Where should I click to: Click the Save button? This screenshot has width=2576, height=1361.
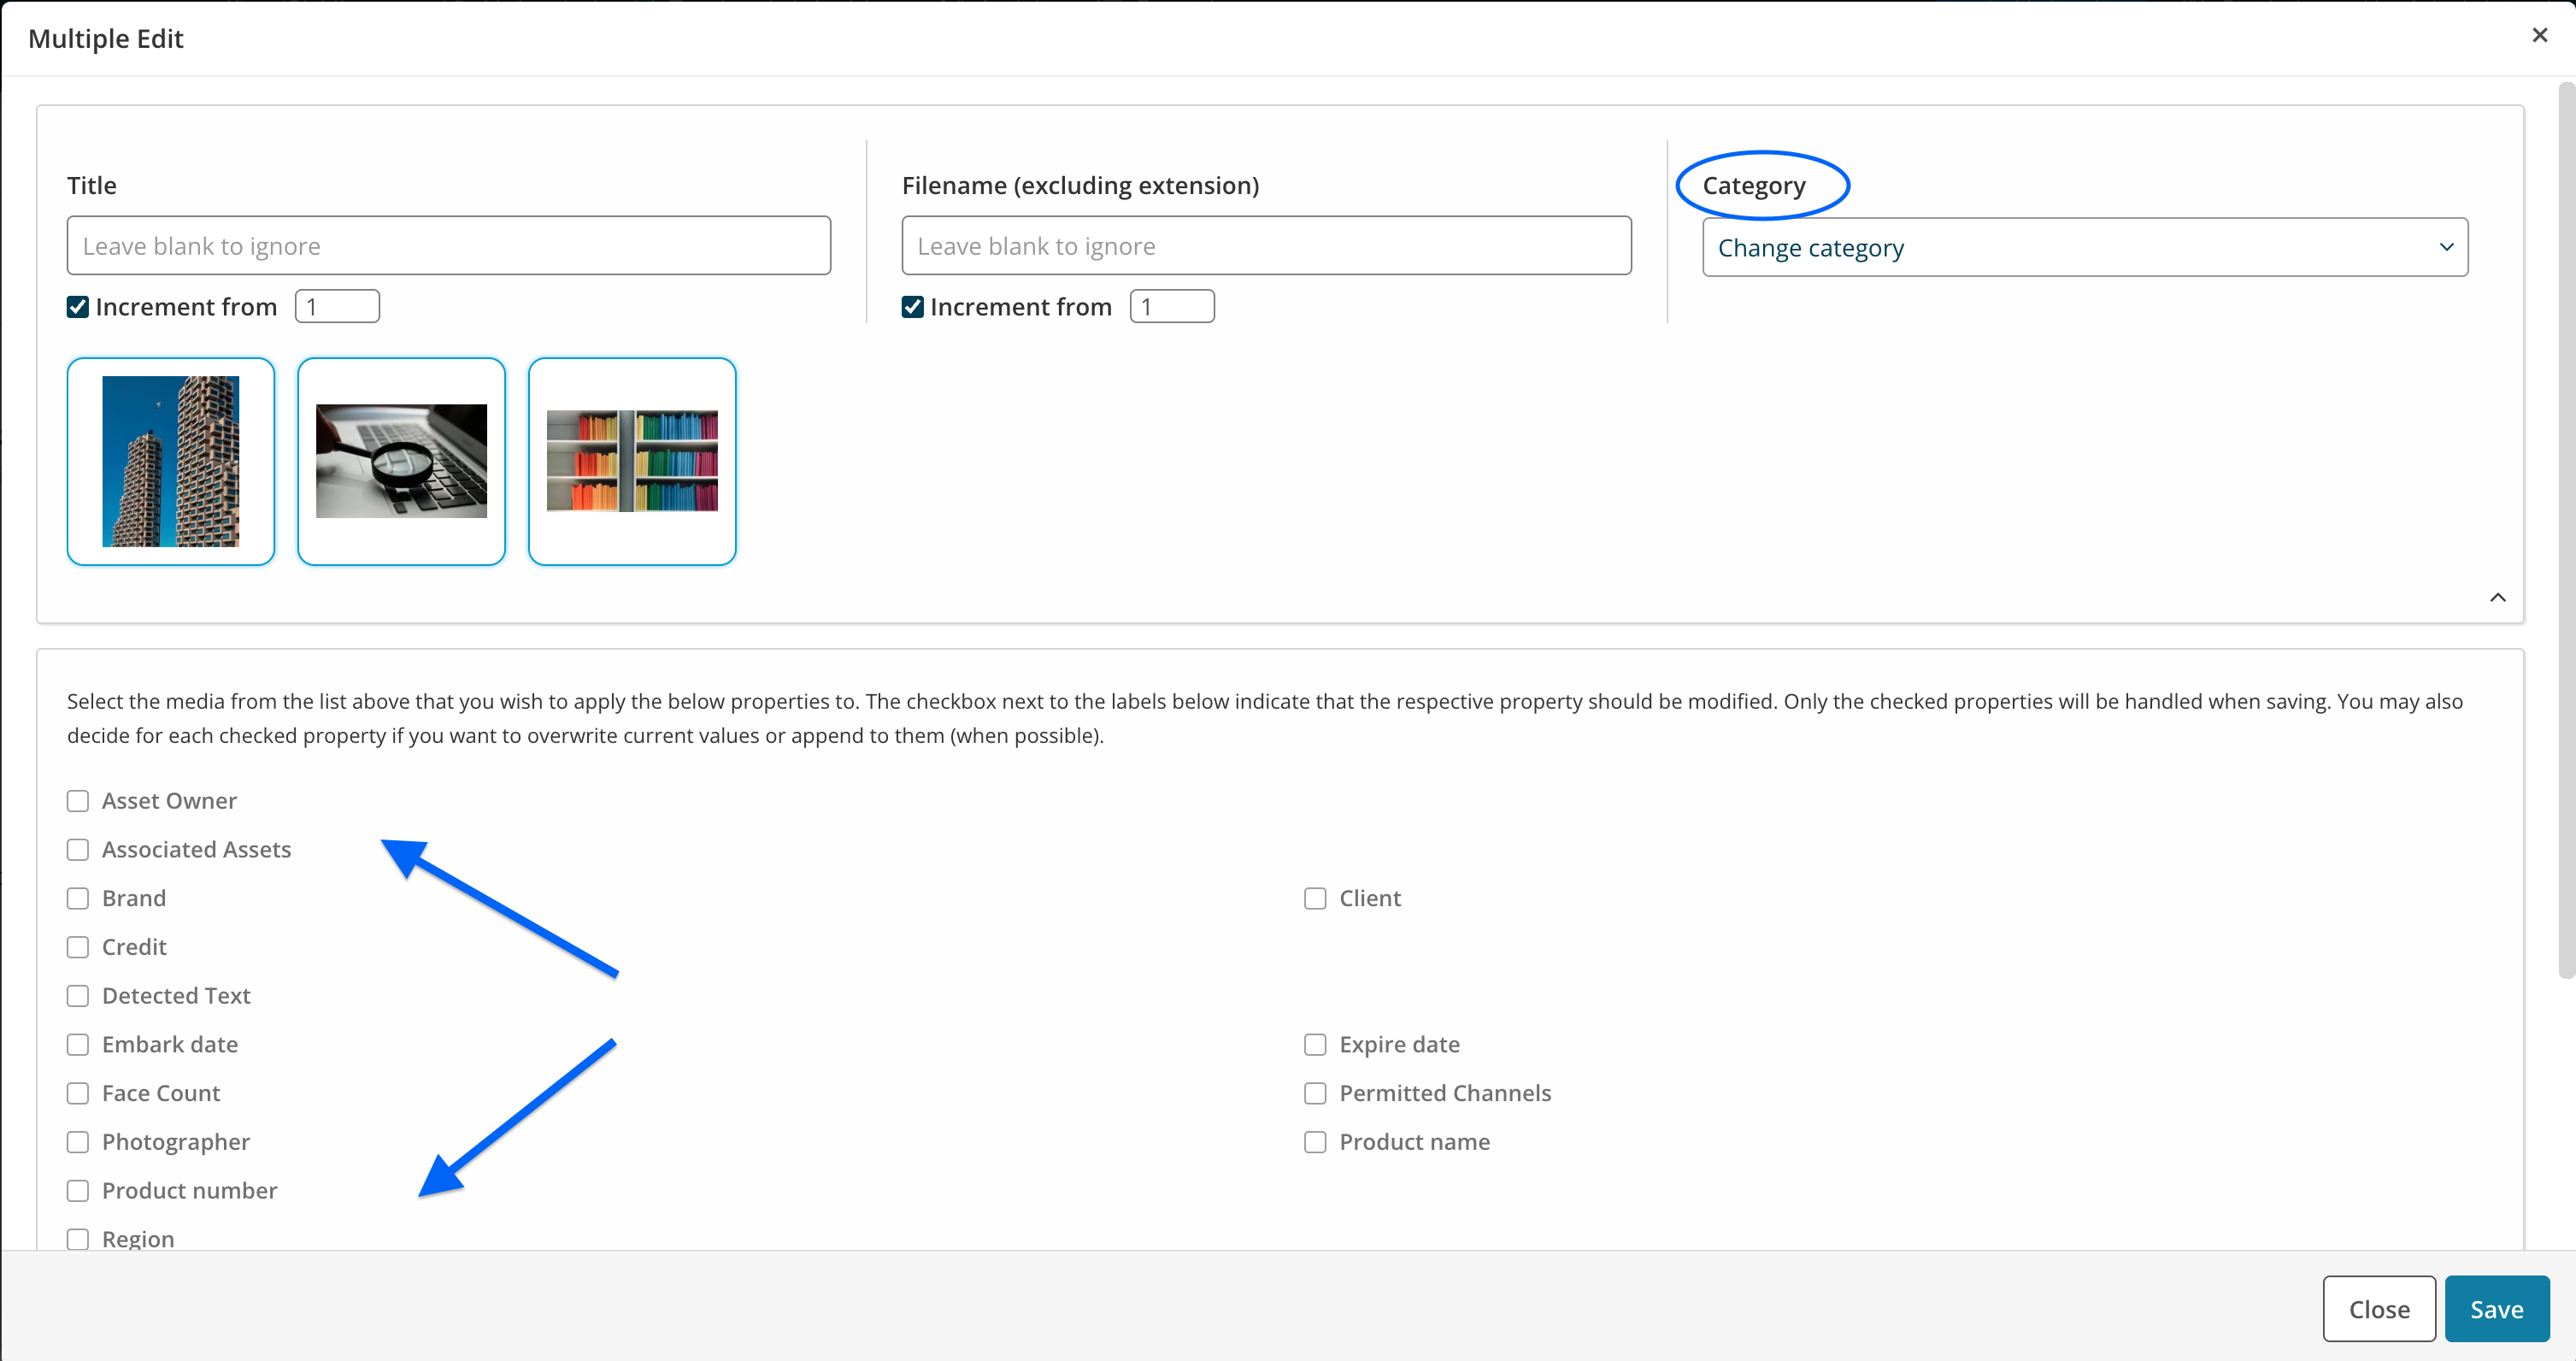click(2497, 1309)
